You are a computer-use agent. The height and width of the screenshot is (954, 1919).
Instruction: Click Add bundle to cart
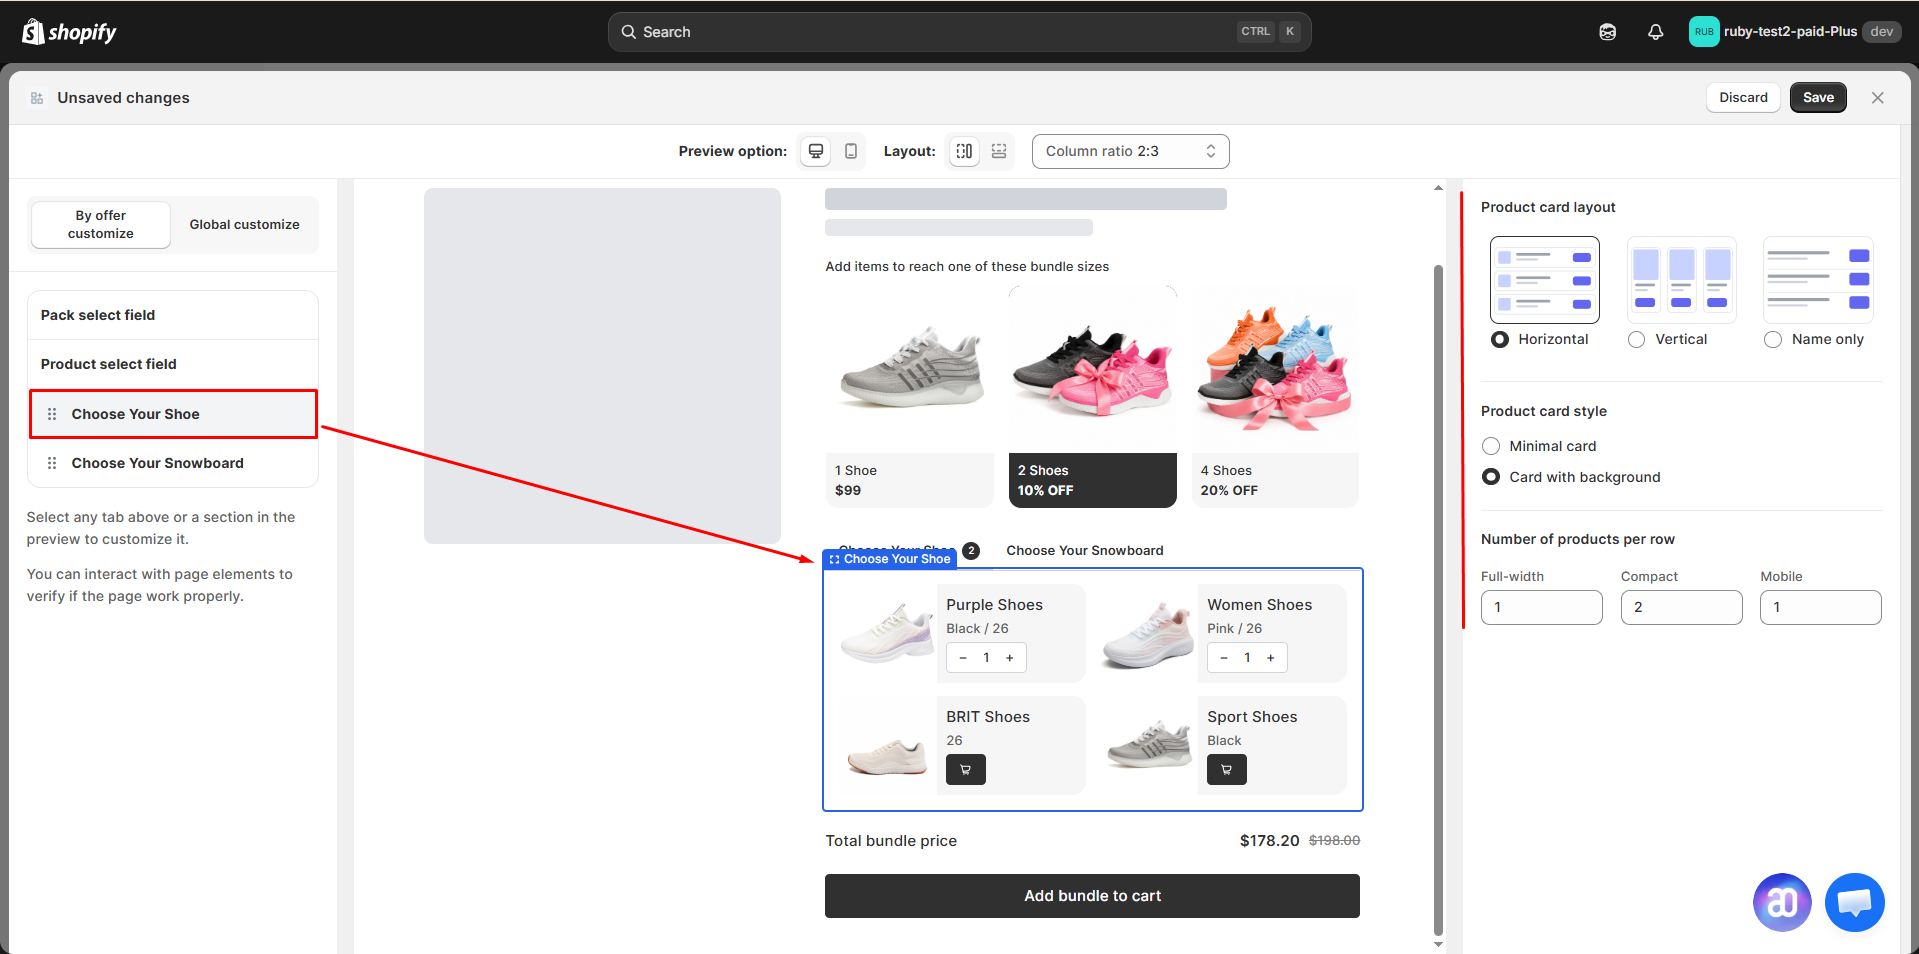pyautogui.click(x=1092, y=896)
